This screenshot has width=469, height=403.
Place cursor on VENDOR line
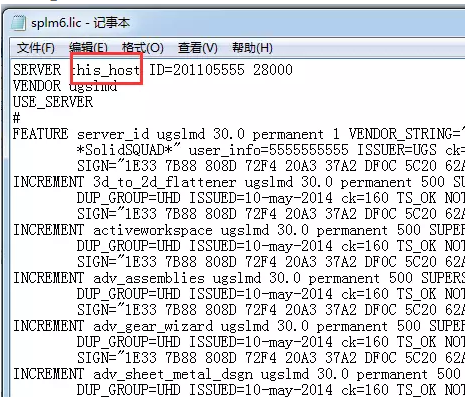coord(65,86)
